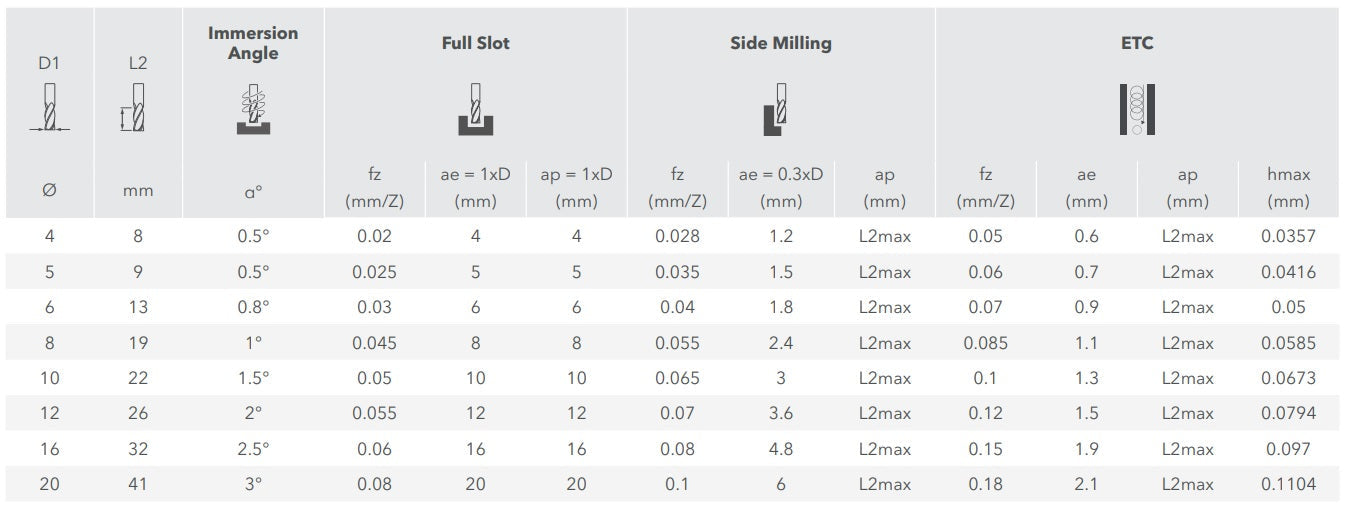
Task: Select the ETC fz value 0.085
Action: pyautogui.click(x=985, y=343)
